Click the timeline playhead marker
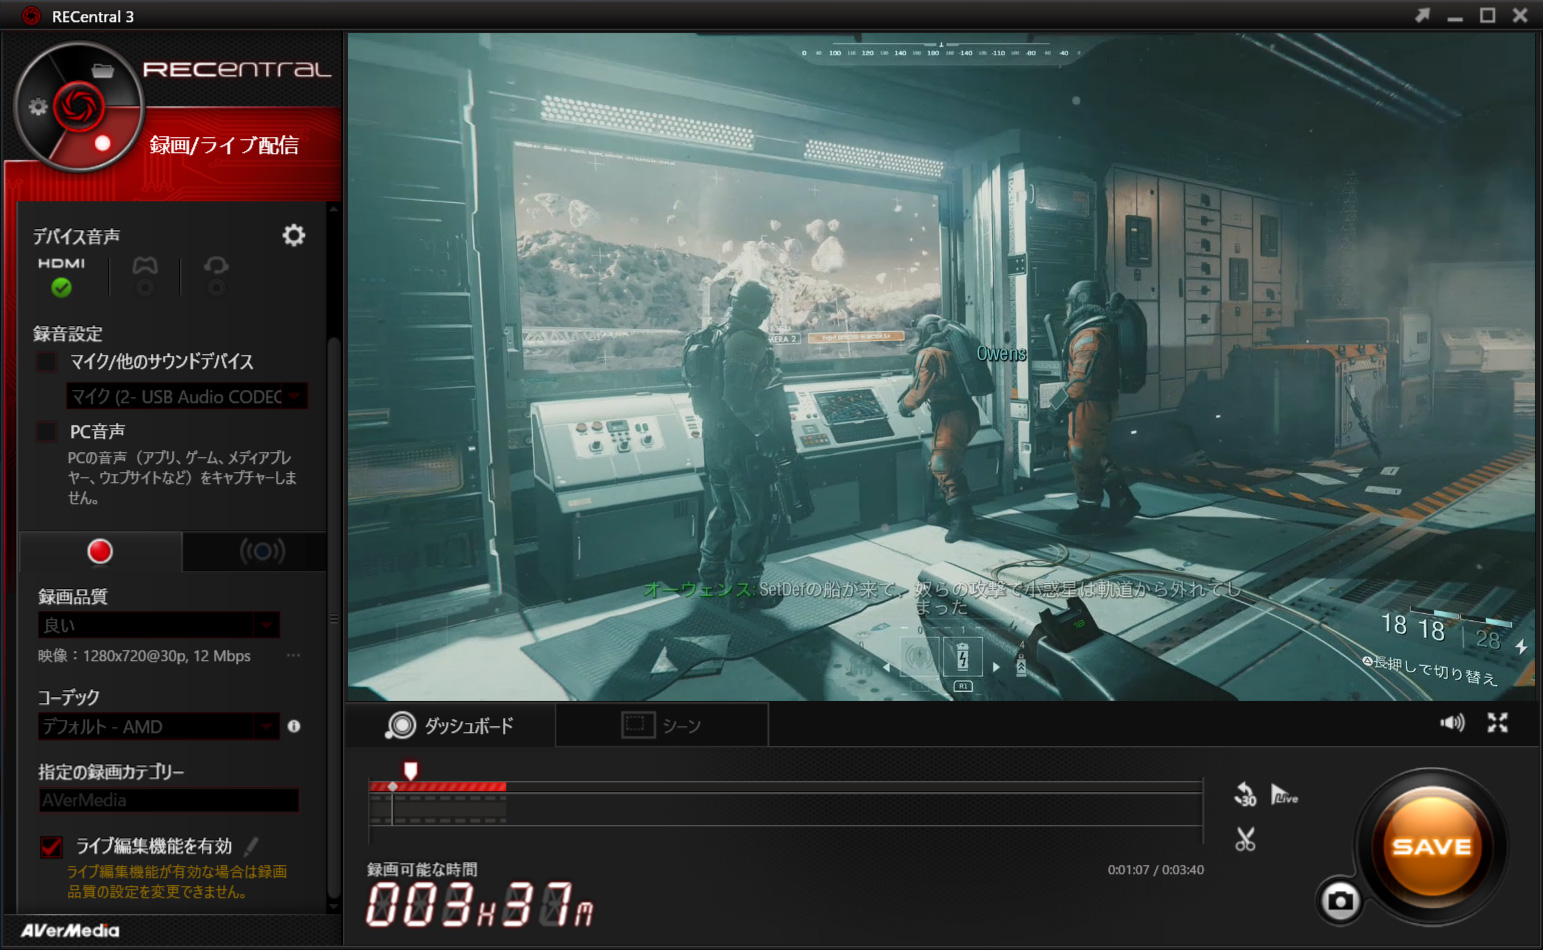This screenshot has height=950, width=1543. tap(410, 769)
